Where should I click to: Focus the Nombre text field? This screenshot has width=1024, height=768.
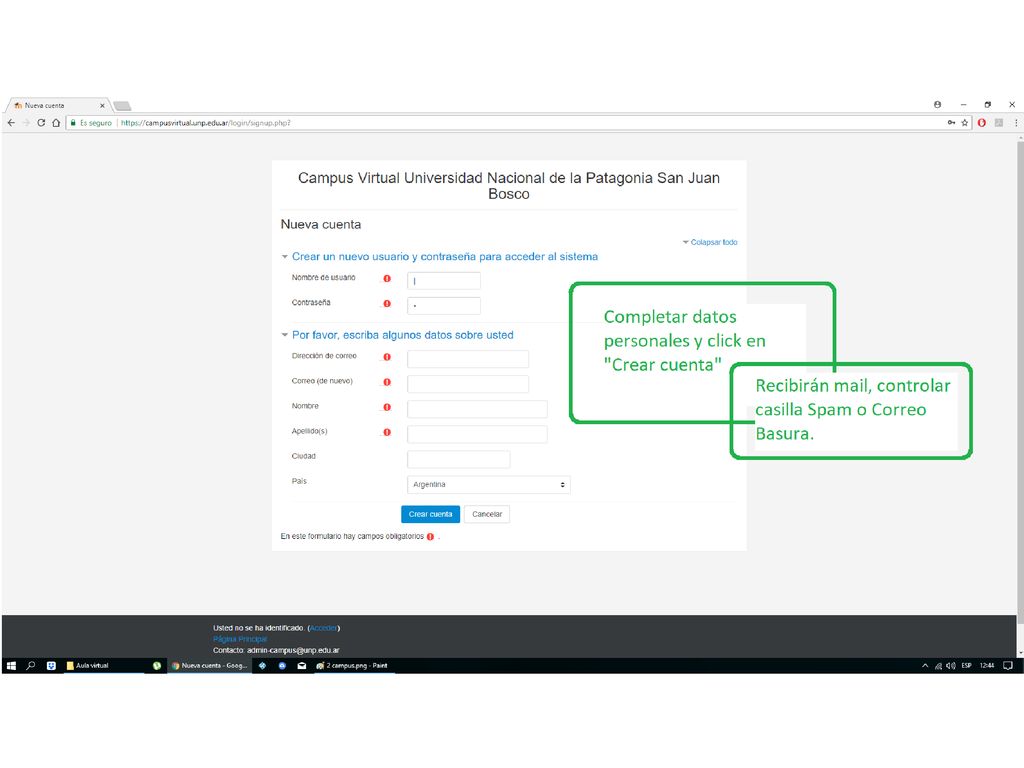pyautogui.click(x=477, y=409)
